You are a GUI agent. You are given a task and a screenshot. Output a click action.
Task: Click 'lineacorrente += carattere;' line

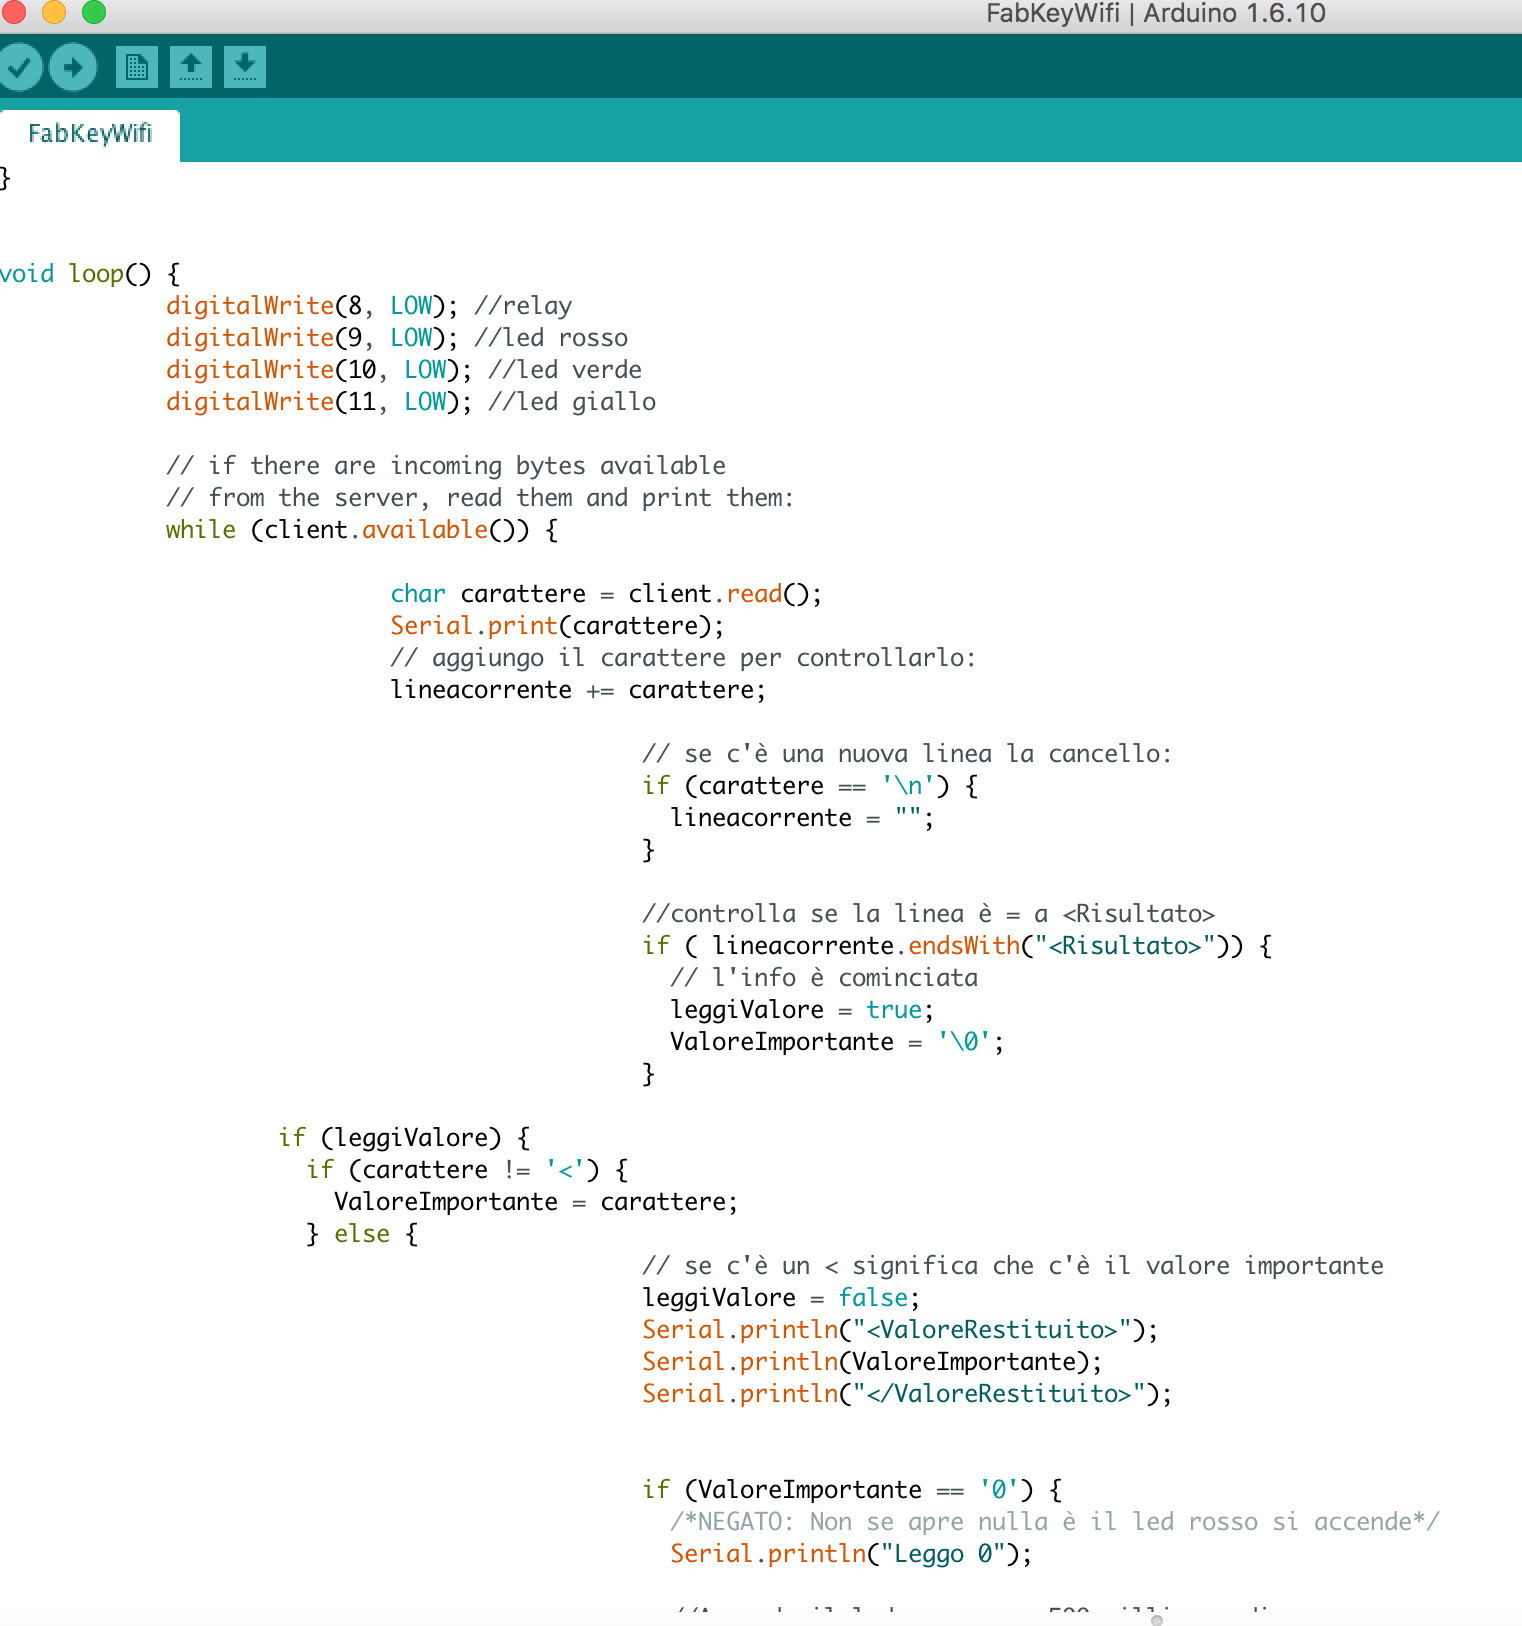coord(578,690)
